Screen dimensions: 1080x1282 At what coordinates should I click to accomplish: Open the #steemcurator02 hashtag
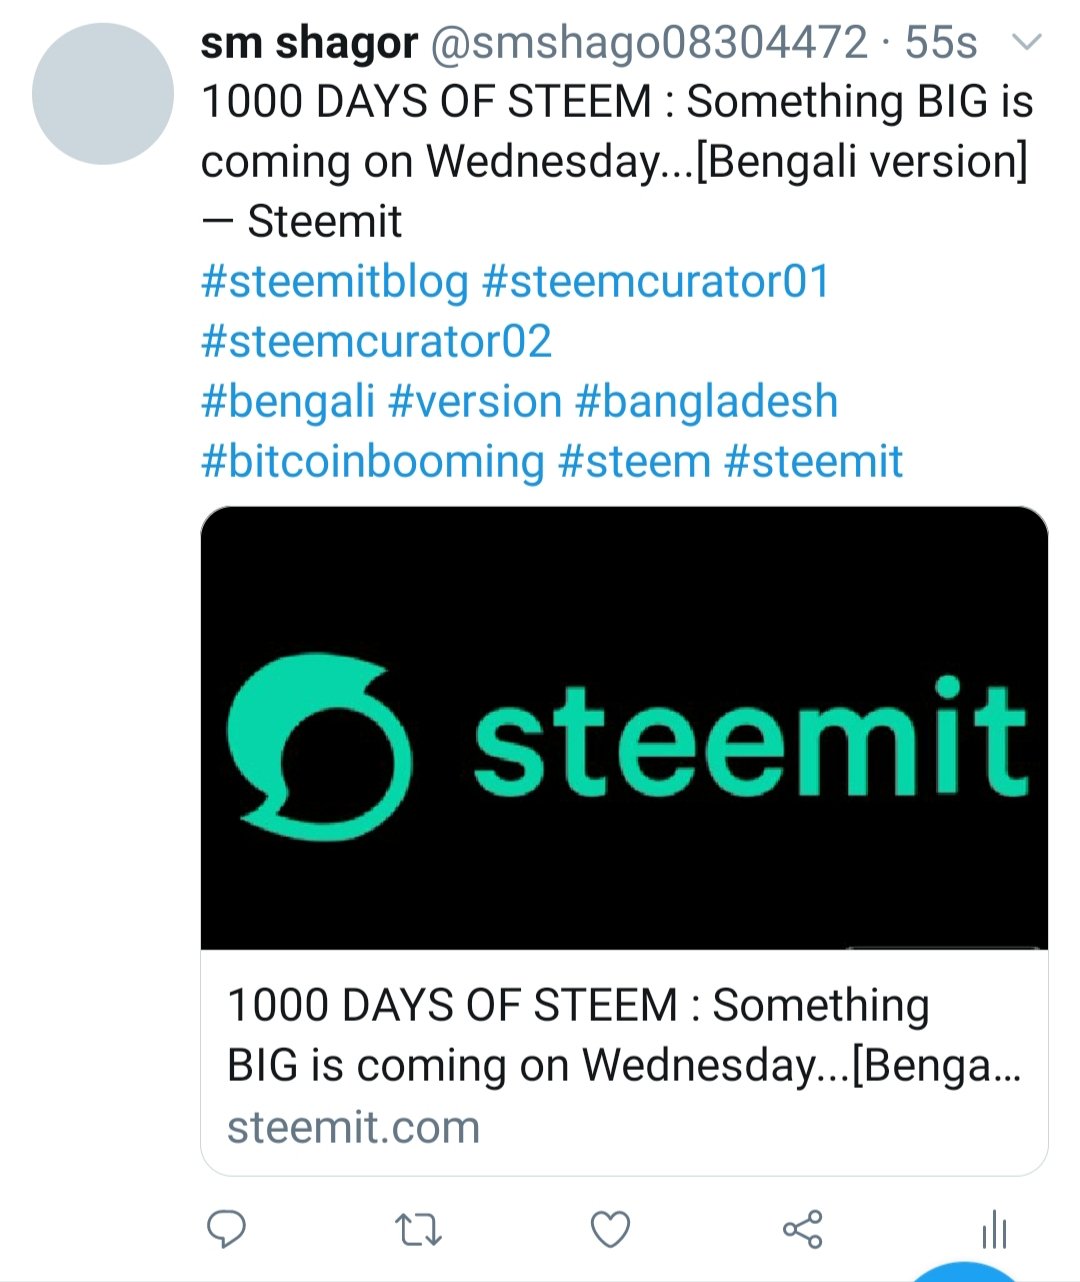[376, 342]
